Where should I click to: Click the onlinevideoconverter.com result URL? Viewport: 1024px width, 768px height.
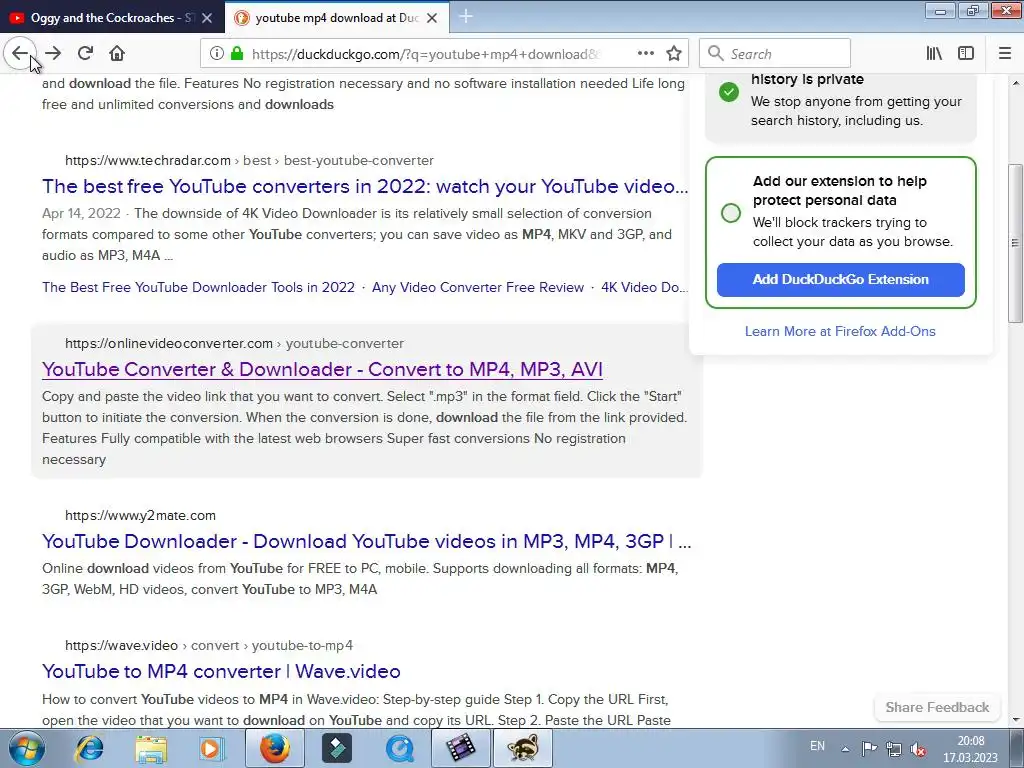(234, 344)
